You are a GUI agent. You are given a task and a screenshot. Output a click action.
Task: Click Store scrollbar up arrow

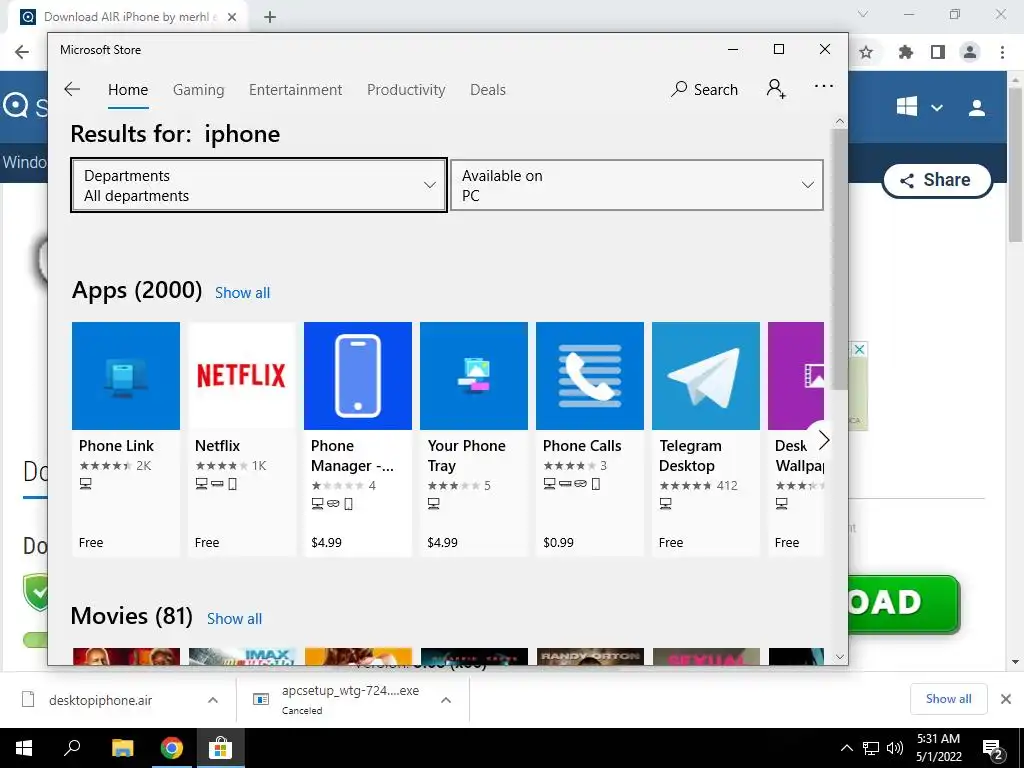click(x=840, y=121)
